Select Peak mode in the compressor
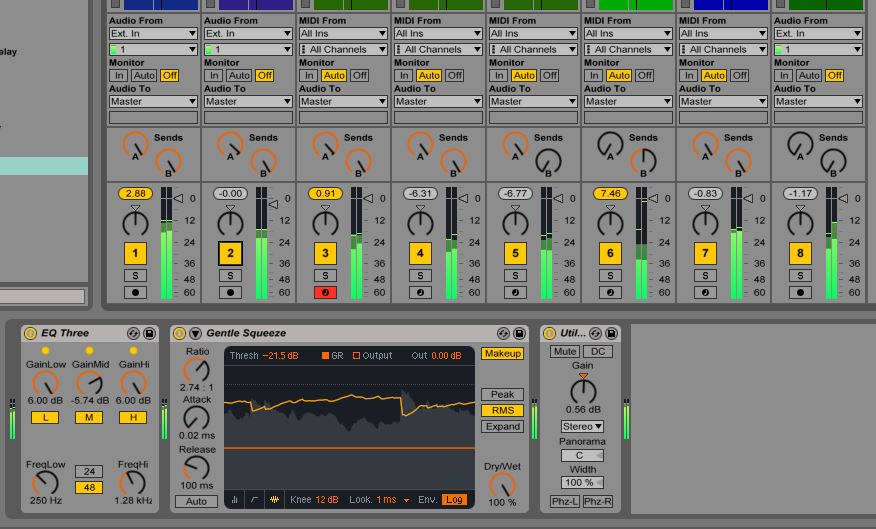Screen dimensions: 876x529 tap(502, 395)
